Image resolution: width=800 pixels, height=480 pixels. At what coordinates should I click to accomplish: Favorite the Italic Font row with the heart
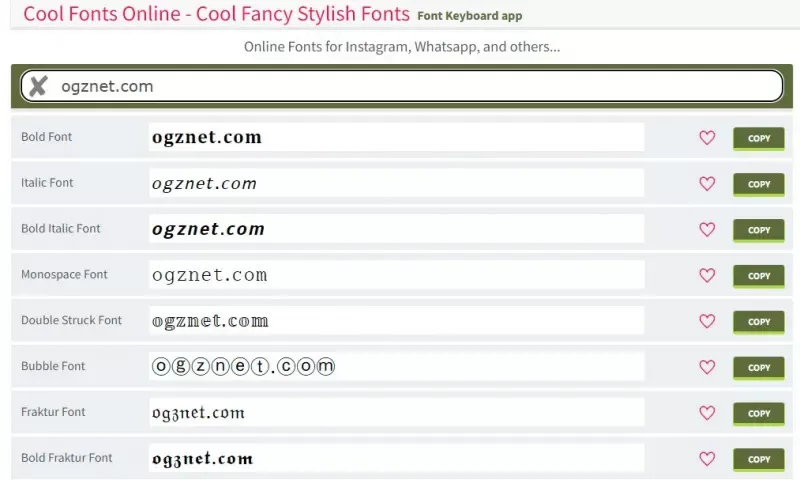pos(707,184)
